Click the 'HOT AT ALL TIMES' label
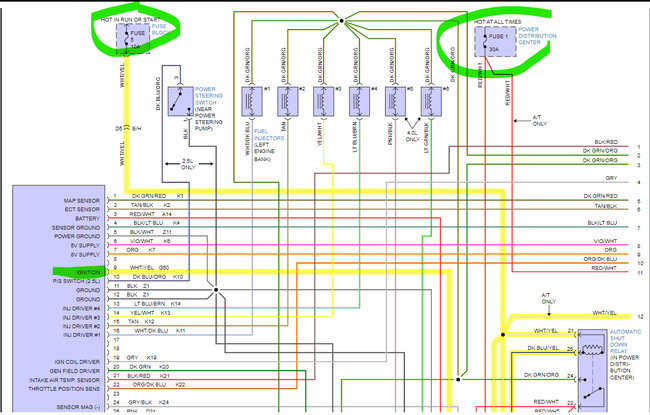 pyautogui.click(x=497, y=22)
